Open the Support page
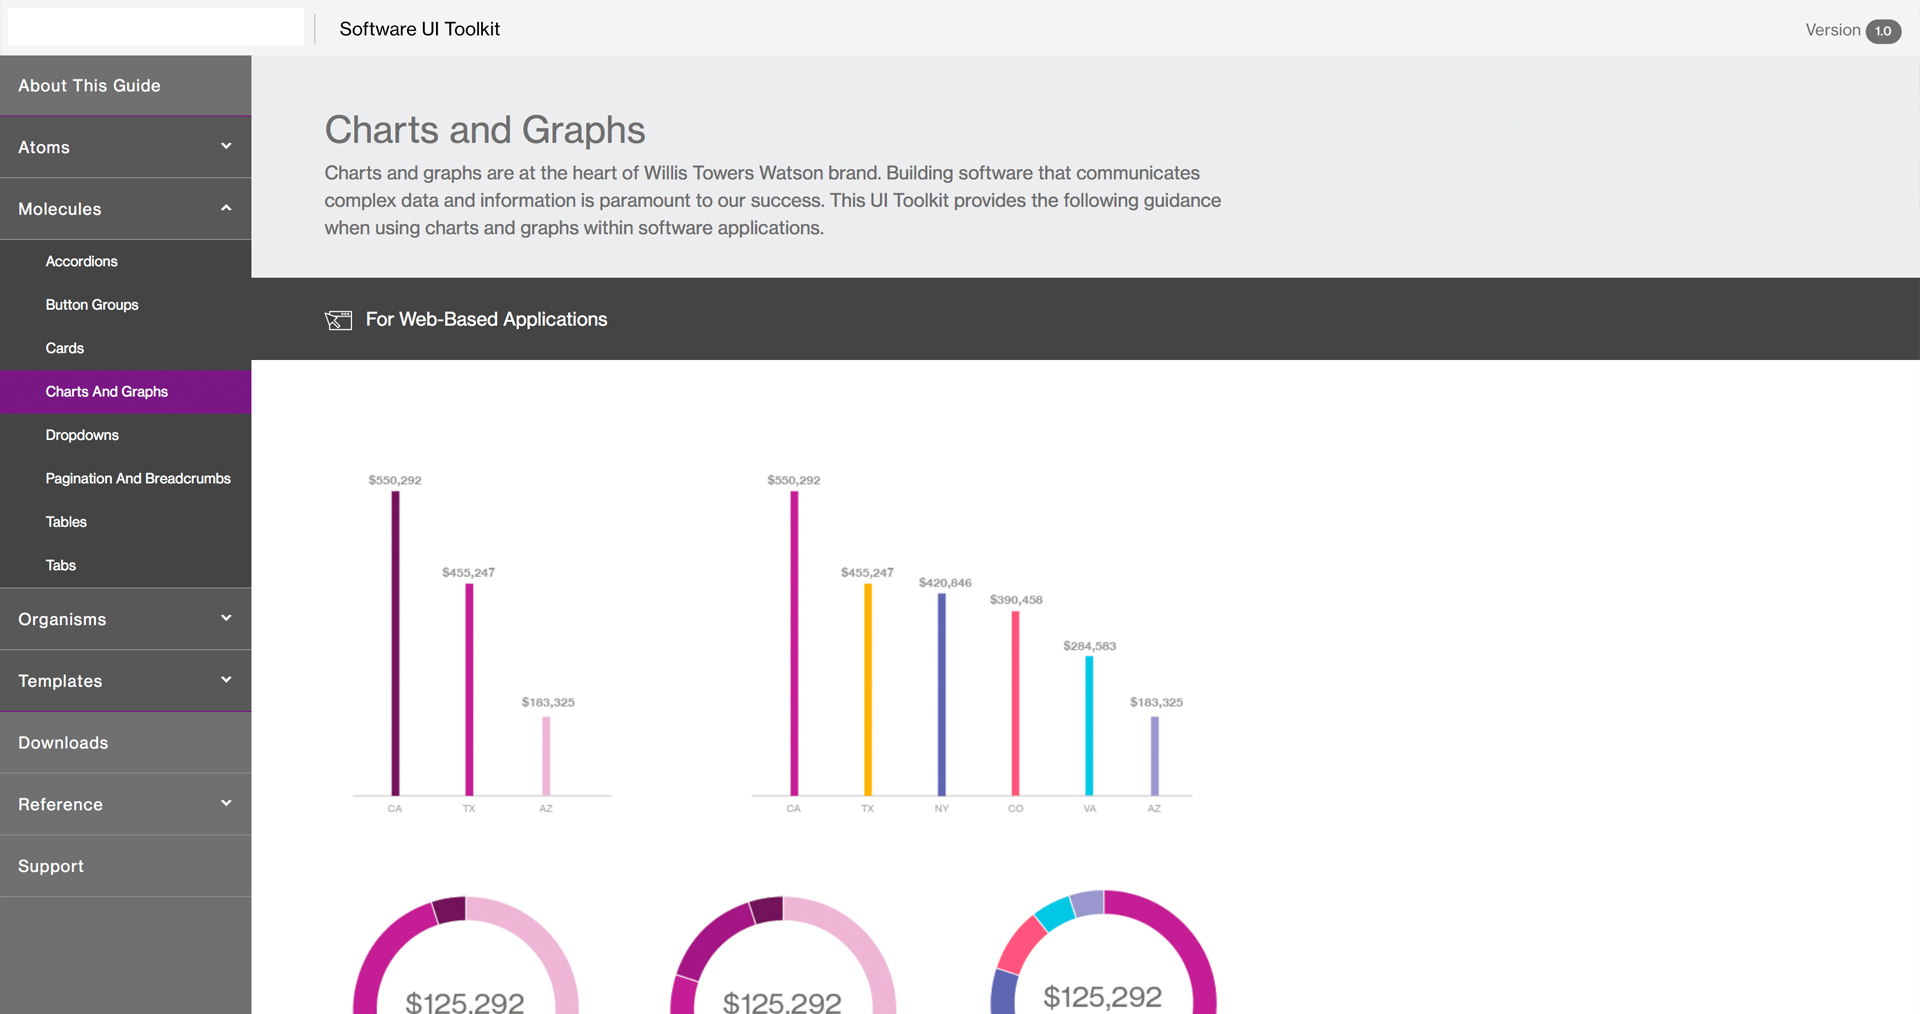The width and height of the screenshot is (1920, 1014). tap(51, 866)
